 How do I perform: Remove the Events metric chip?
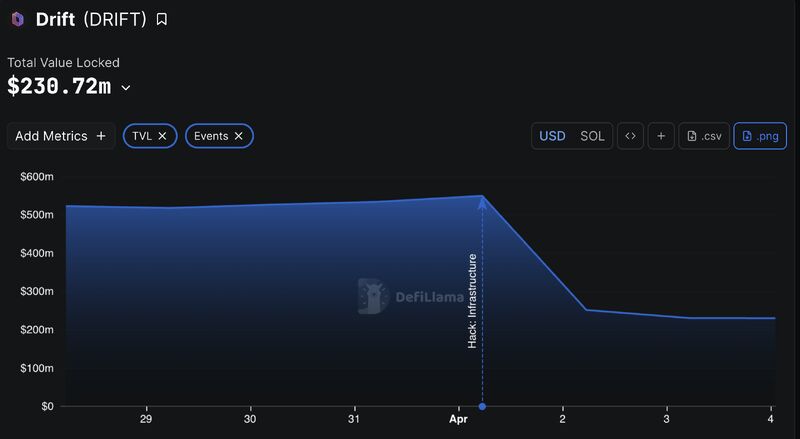coord(238,136)
